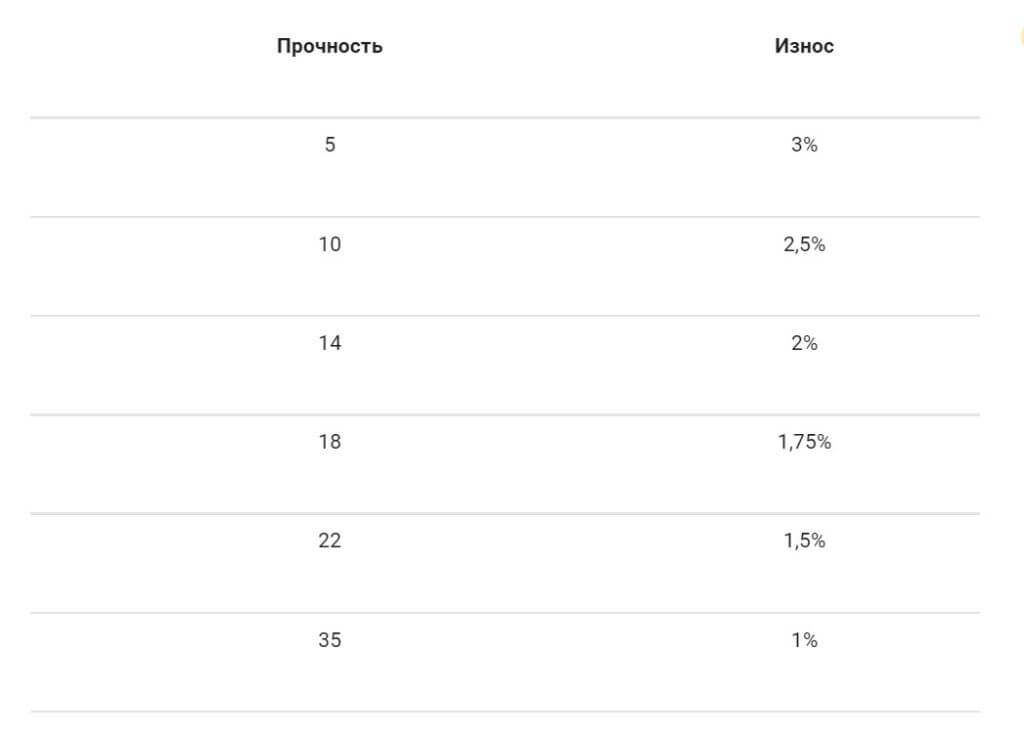This screenshot has height=736, width=1024.
Task: Click the durability value 10
Action: click(330, 244)
